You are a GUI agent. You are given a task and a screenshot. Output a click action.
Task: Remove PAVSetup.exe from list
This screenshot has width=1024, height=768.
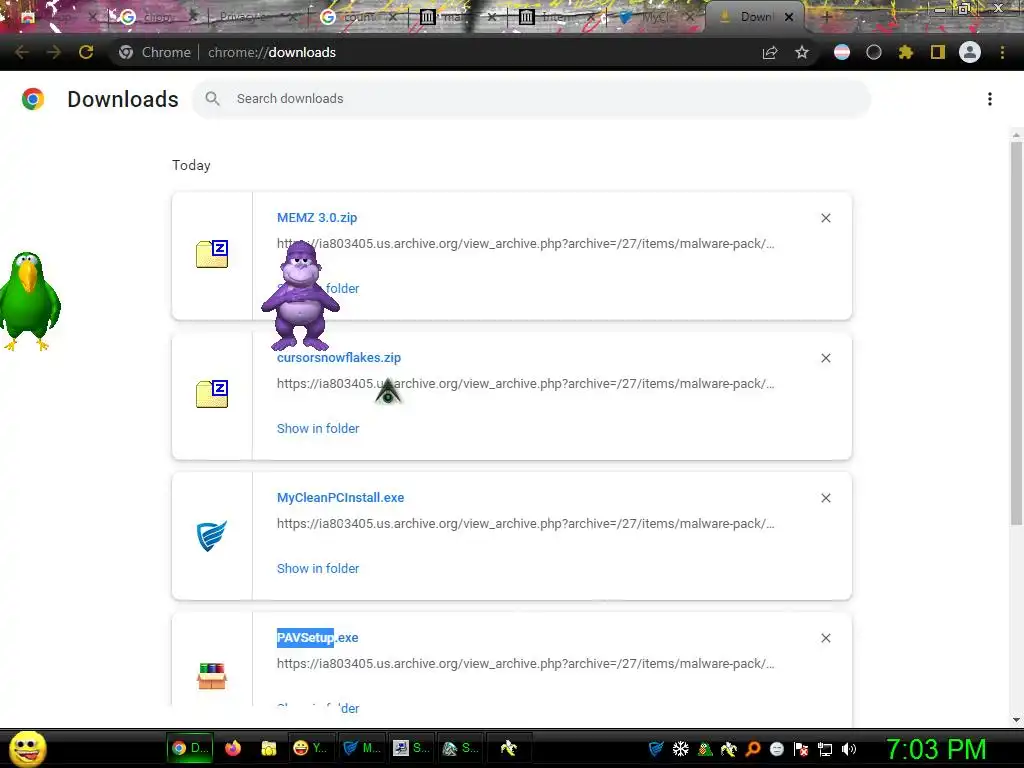click(826, 638)
